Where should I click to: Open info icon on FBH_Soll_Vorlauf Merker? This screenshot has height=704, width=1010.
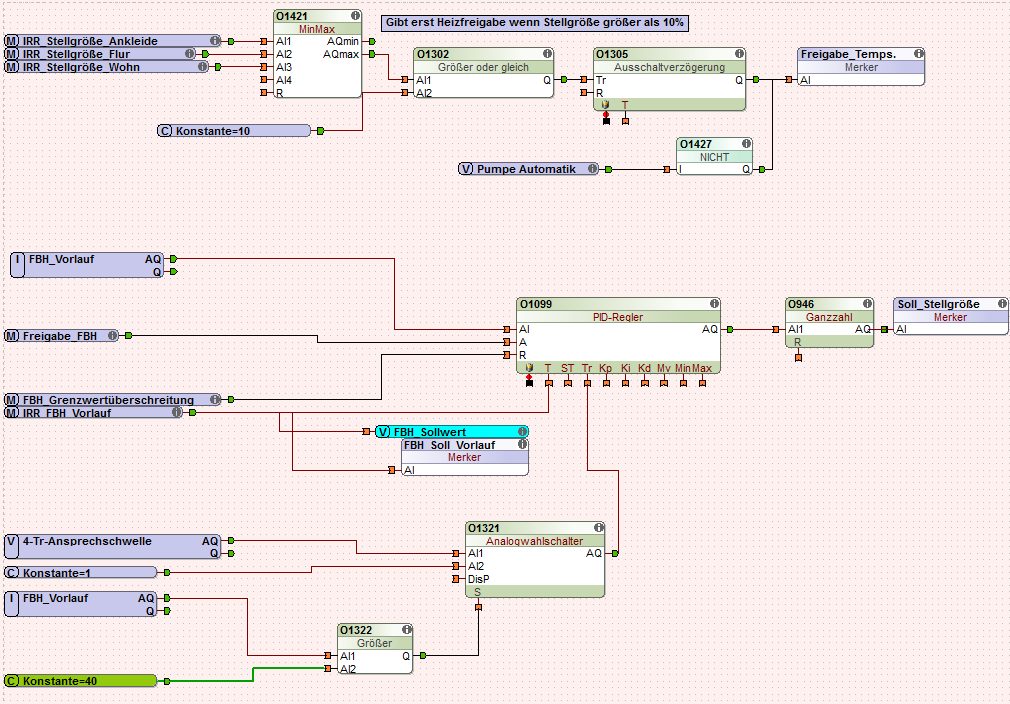(x=522, y=444)
